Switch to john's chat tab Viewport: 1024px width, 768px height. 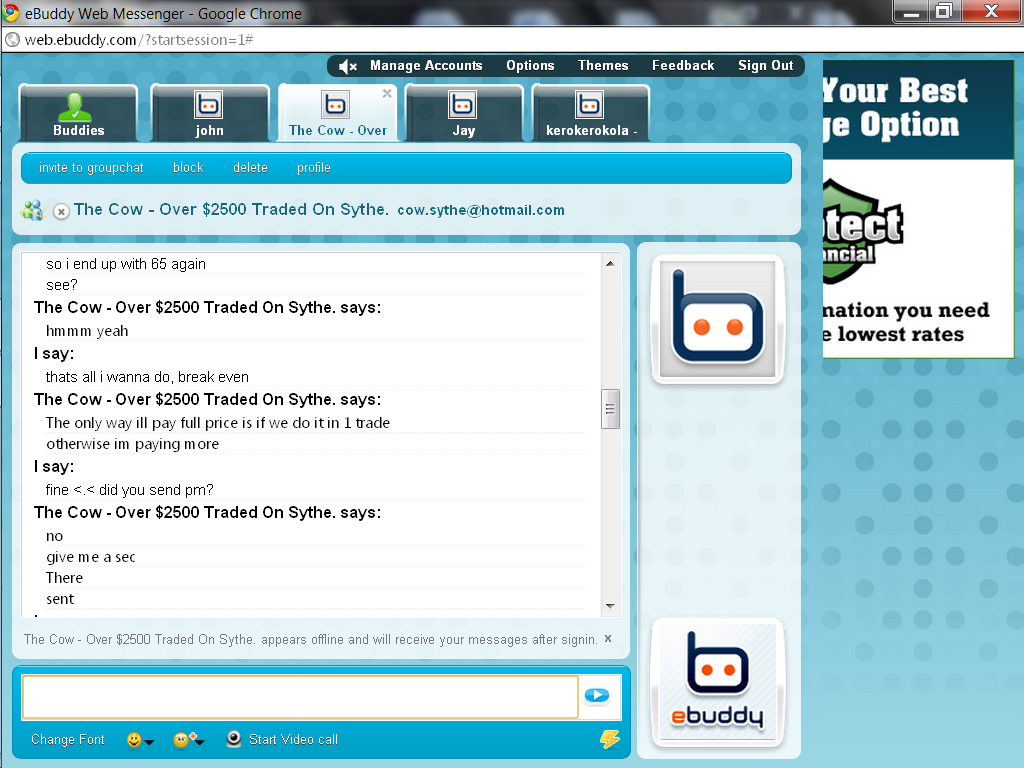(210, 113)
